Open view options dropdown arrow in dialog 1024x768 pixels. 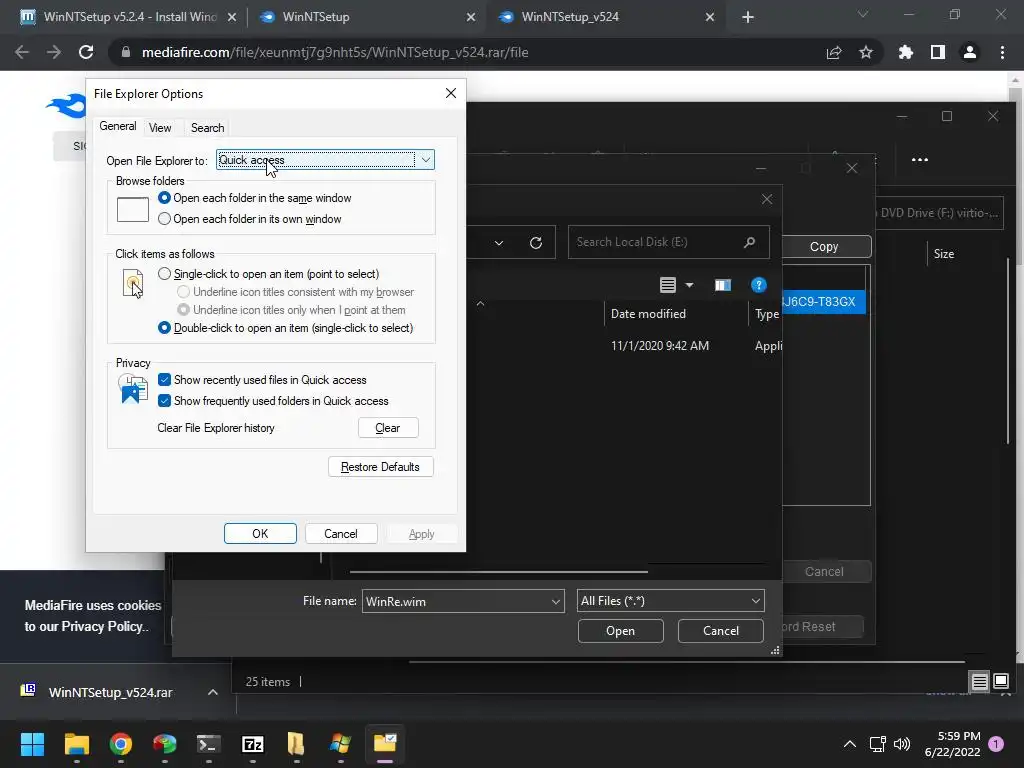[689, 285]
